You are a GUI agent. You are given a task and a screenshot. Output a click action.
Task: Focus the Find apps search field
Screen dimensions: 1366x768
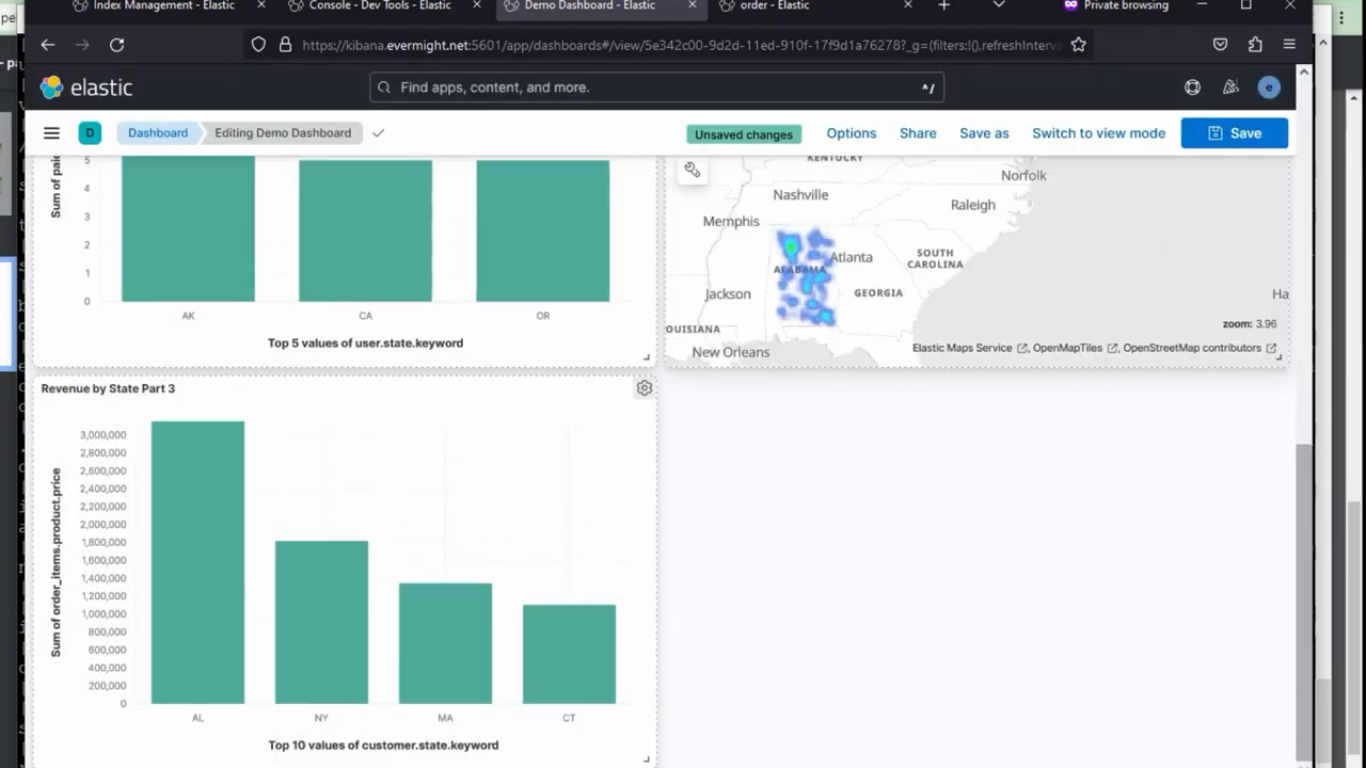(x=656, y=87)
